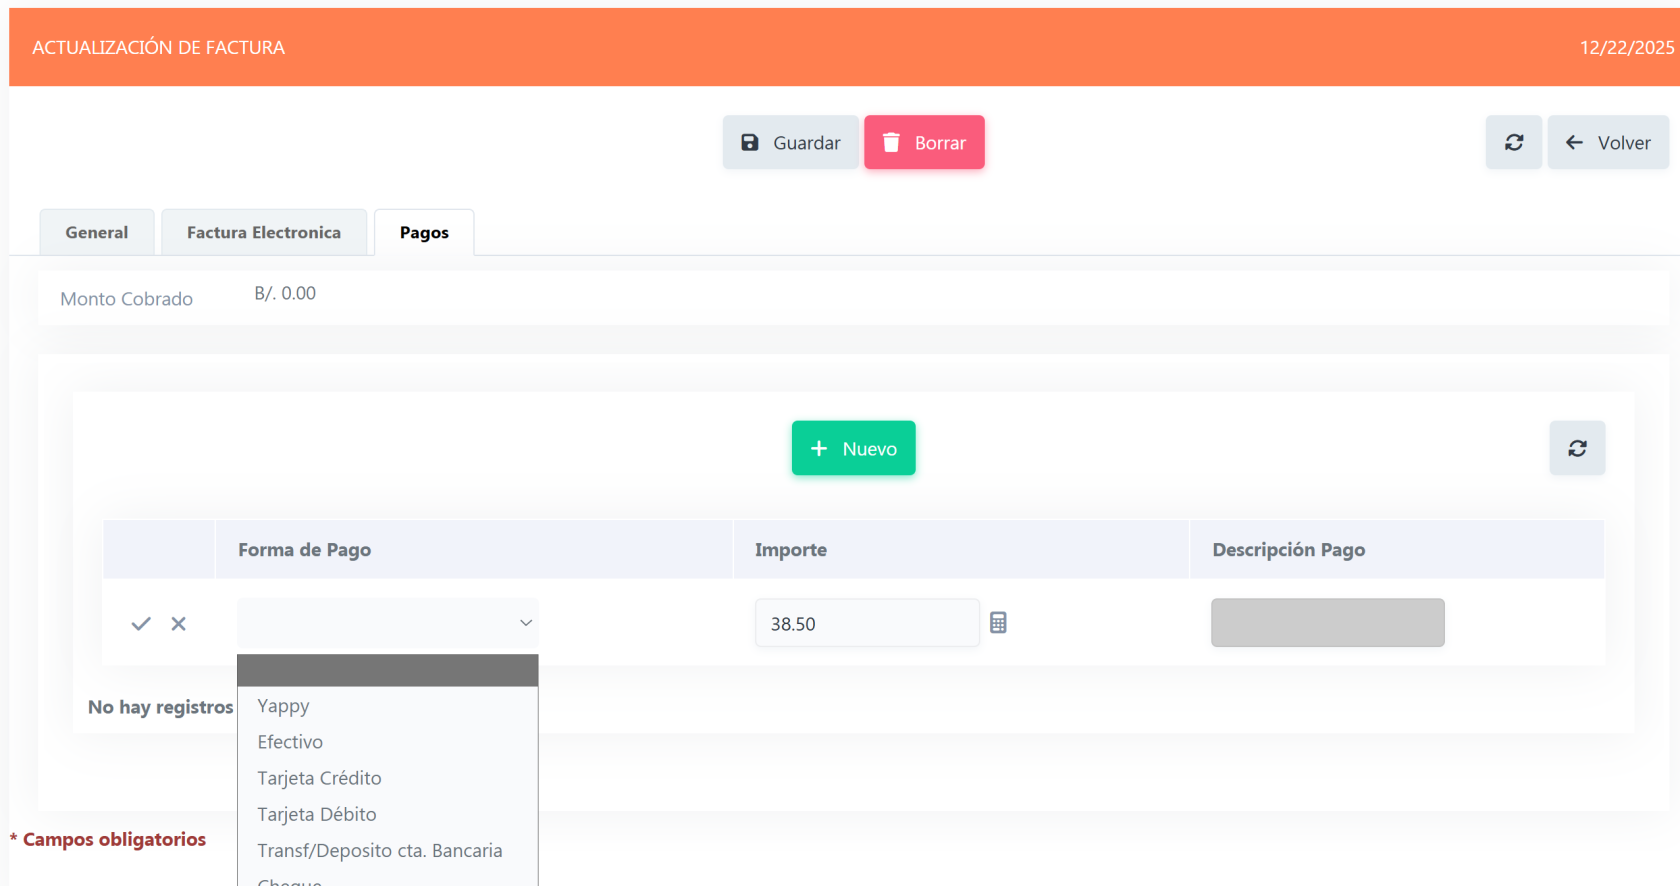Viewport: 1680px width, 886px height.
Task: Pick Tarjeta Crédito from the list
Action: pyautogui.click(x=319, y=778)
